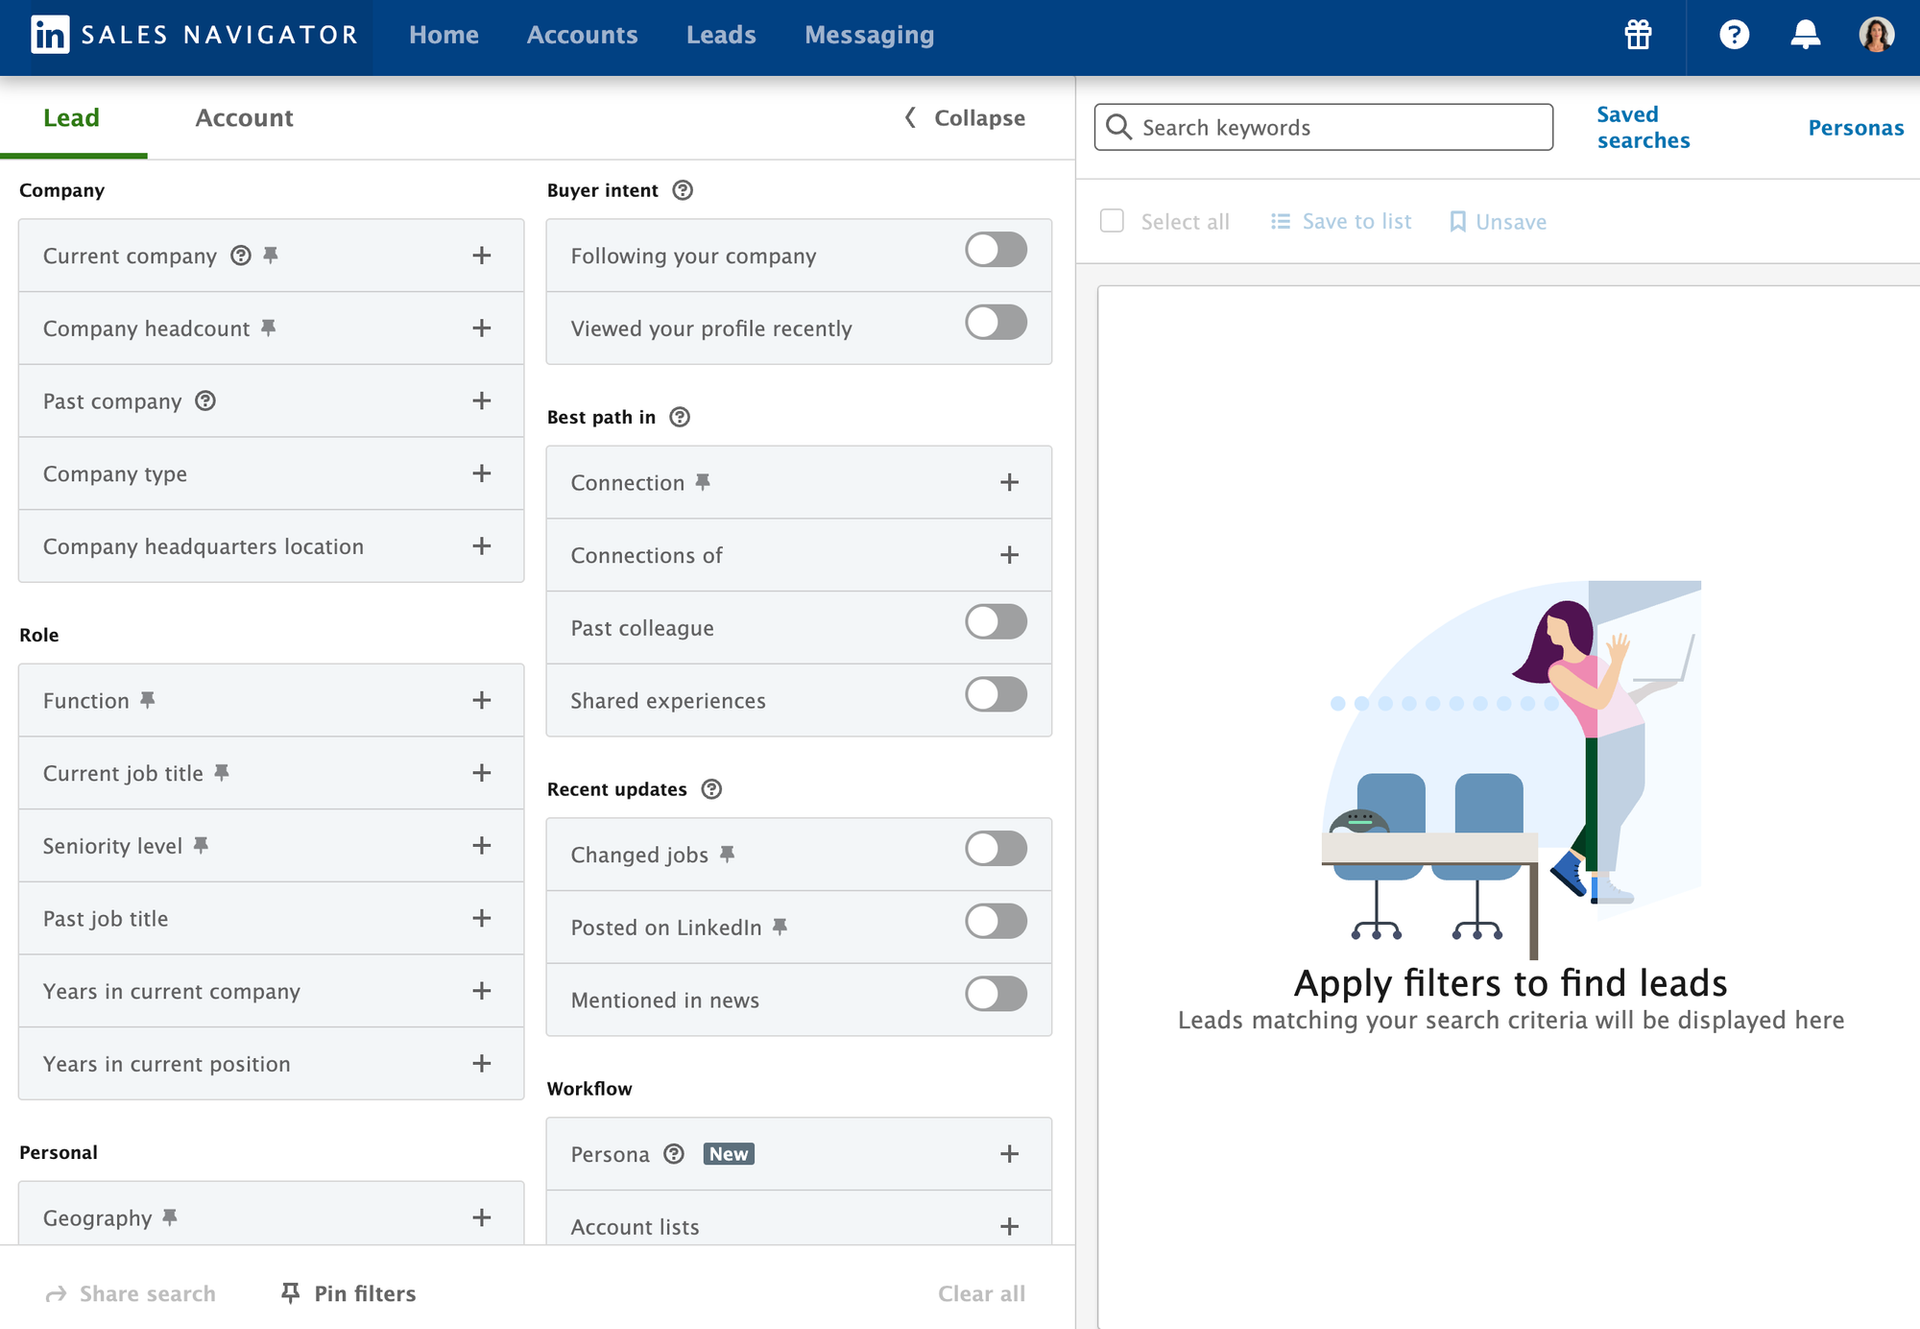Enable the Shared experiences switch
Screen dimensions: 1920x1329
[x=995, y=695]
